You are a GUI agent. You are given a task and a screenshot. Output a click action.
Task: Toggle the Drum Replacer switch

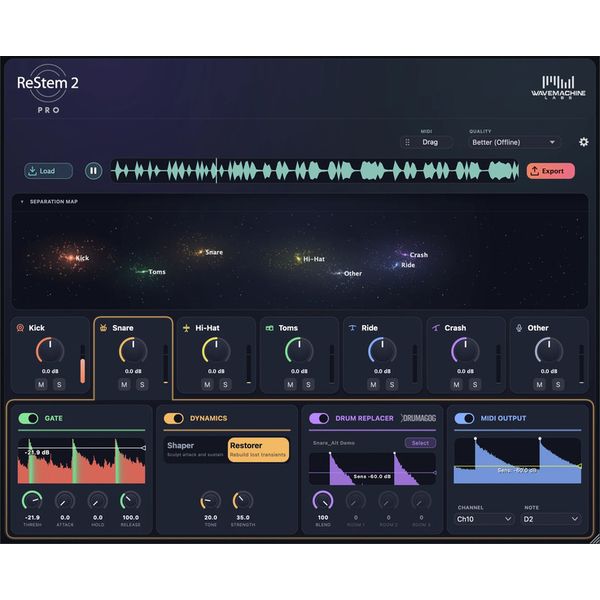tap(319, 418)
